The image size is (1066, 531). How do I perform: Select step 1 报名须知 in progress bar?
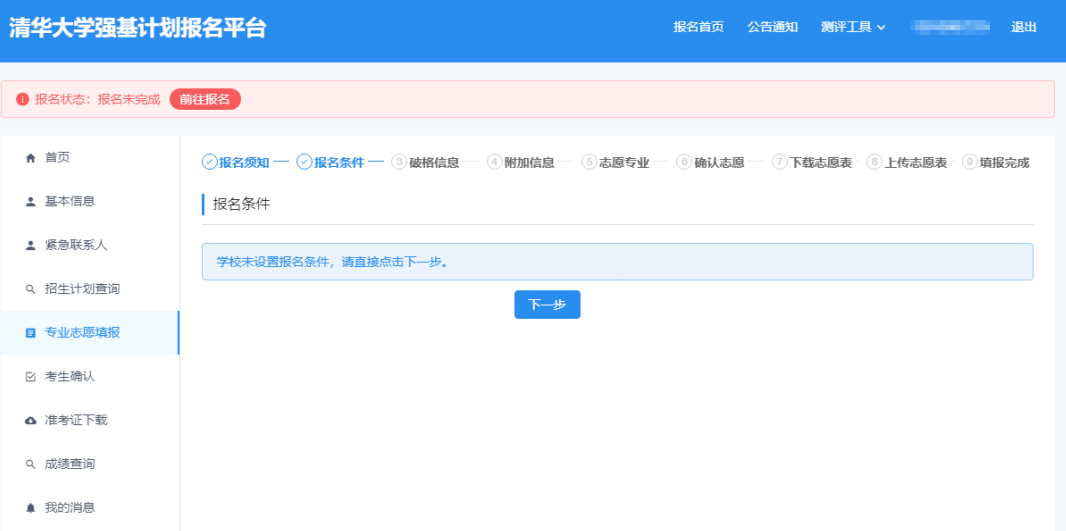[236, 162]
